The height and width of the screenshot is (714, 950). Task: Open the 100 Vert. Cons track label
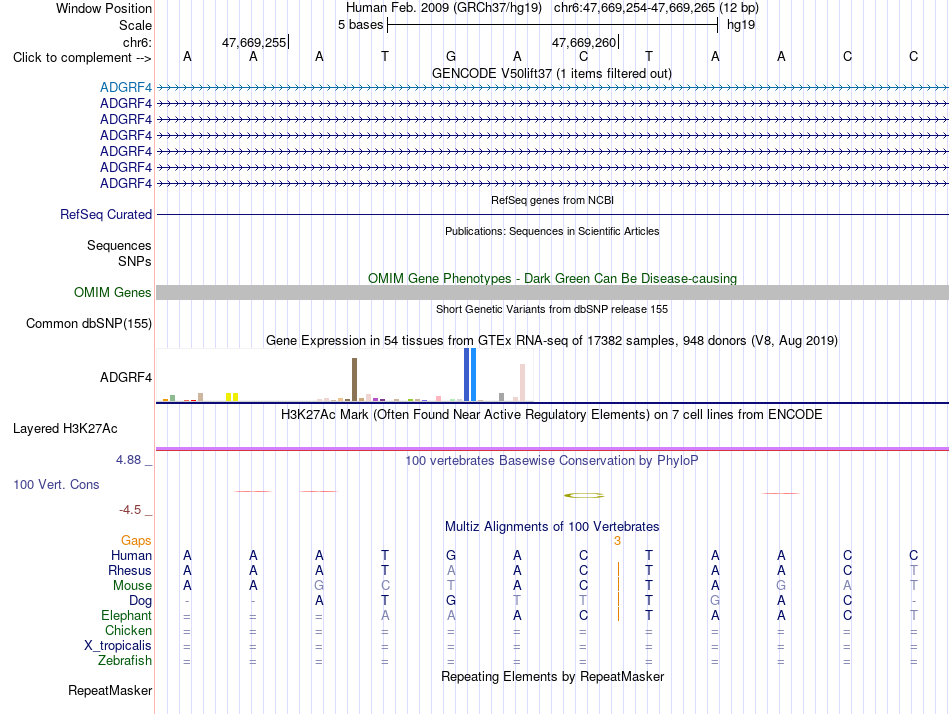pyautogui.click(x=56, y=484)
